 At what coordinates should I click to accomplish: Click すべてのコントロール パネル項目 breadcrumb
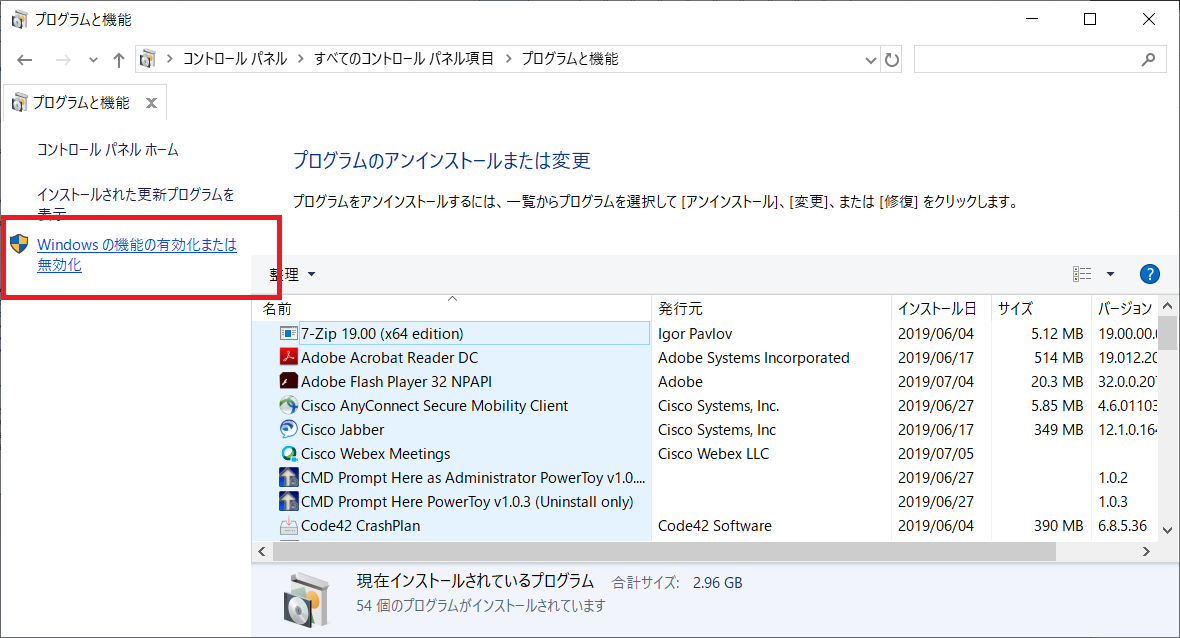pos(404,59)
